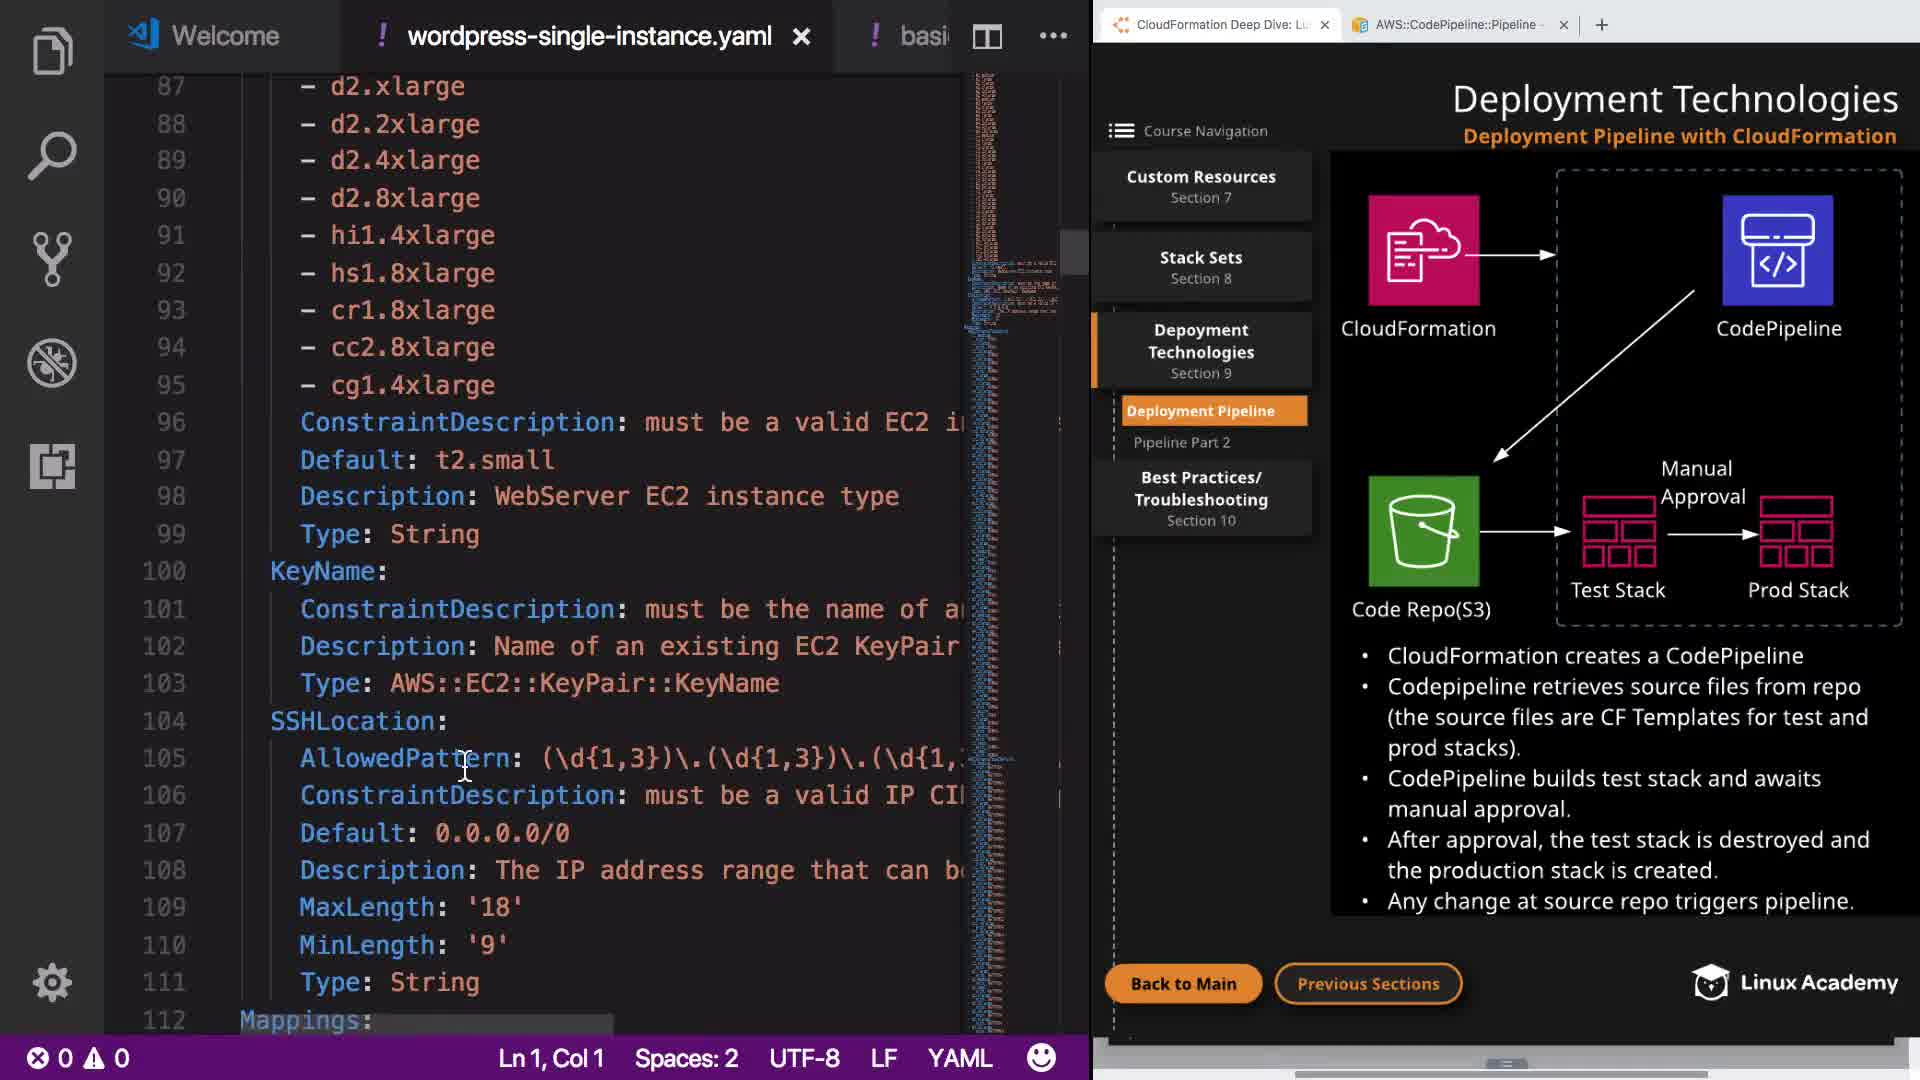Open the Spaces: 2 indentation selector
The width and height of the screenshot is (1920, 1080).
686,1058
